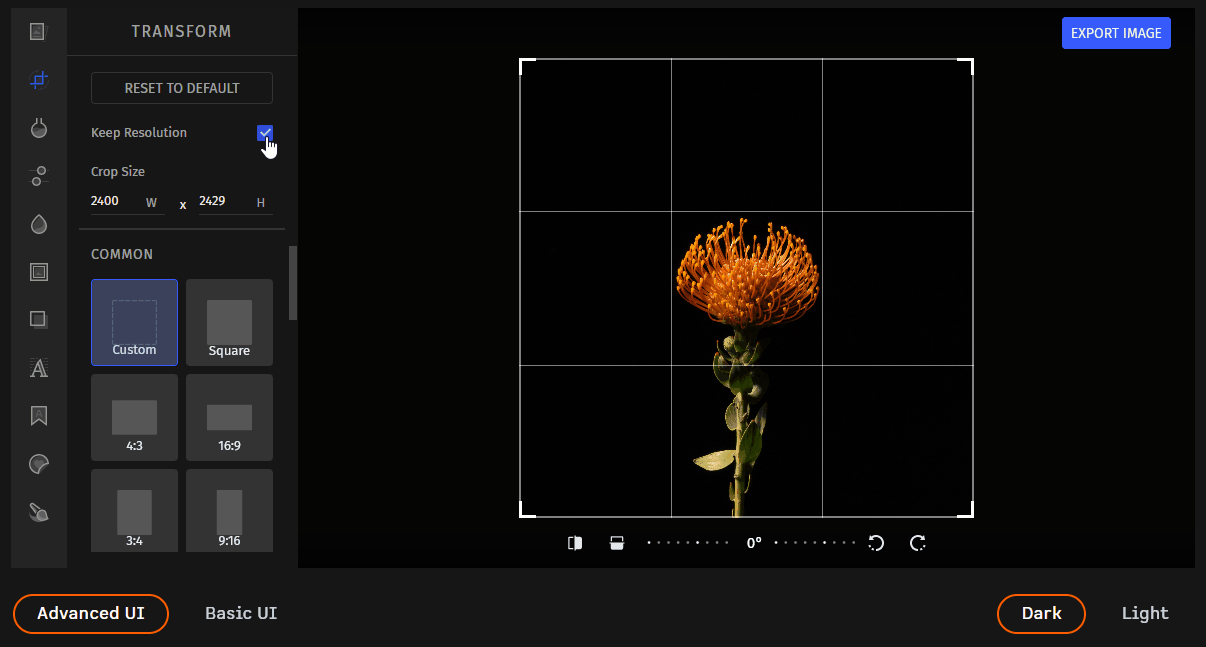The height and width of the screenshot is (647, 1206).
Task: Flip the image vertically
Action: click(x=617, y=542)
